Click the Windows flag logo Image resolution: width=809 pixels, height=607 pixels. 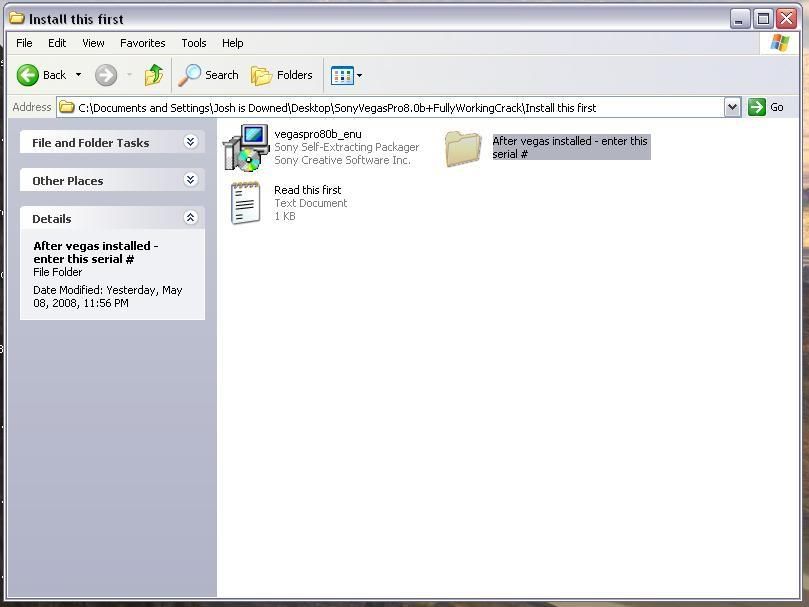point(780,43)
